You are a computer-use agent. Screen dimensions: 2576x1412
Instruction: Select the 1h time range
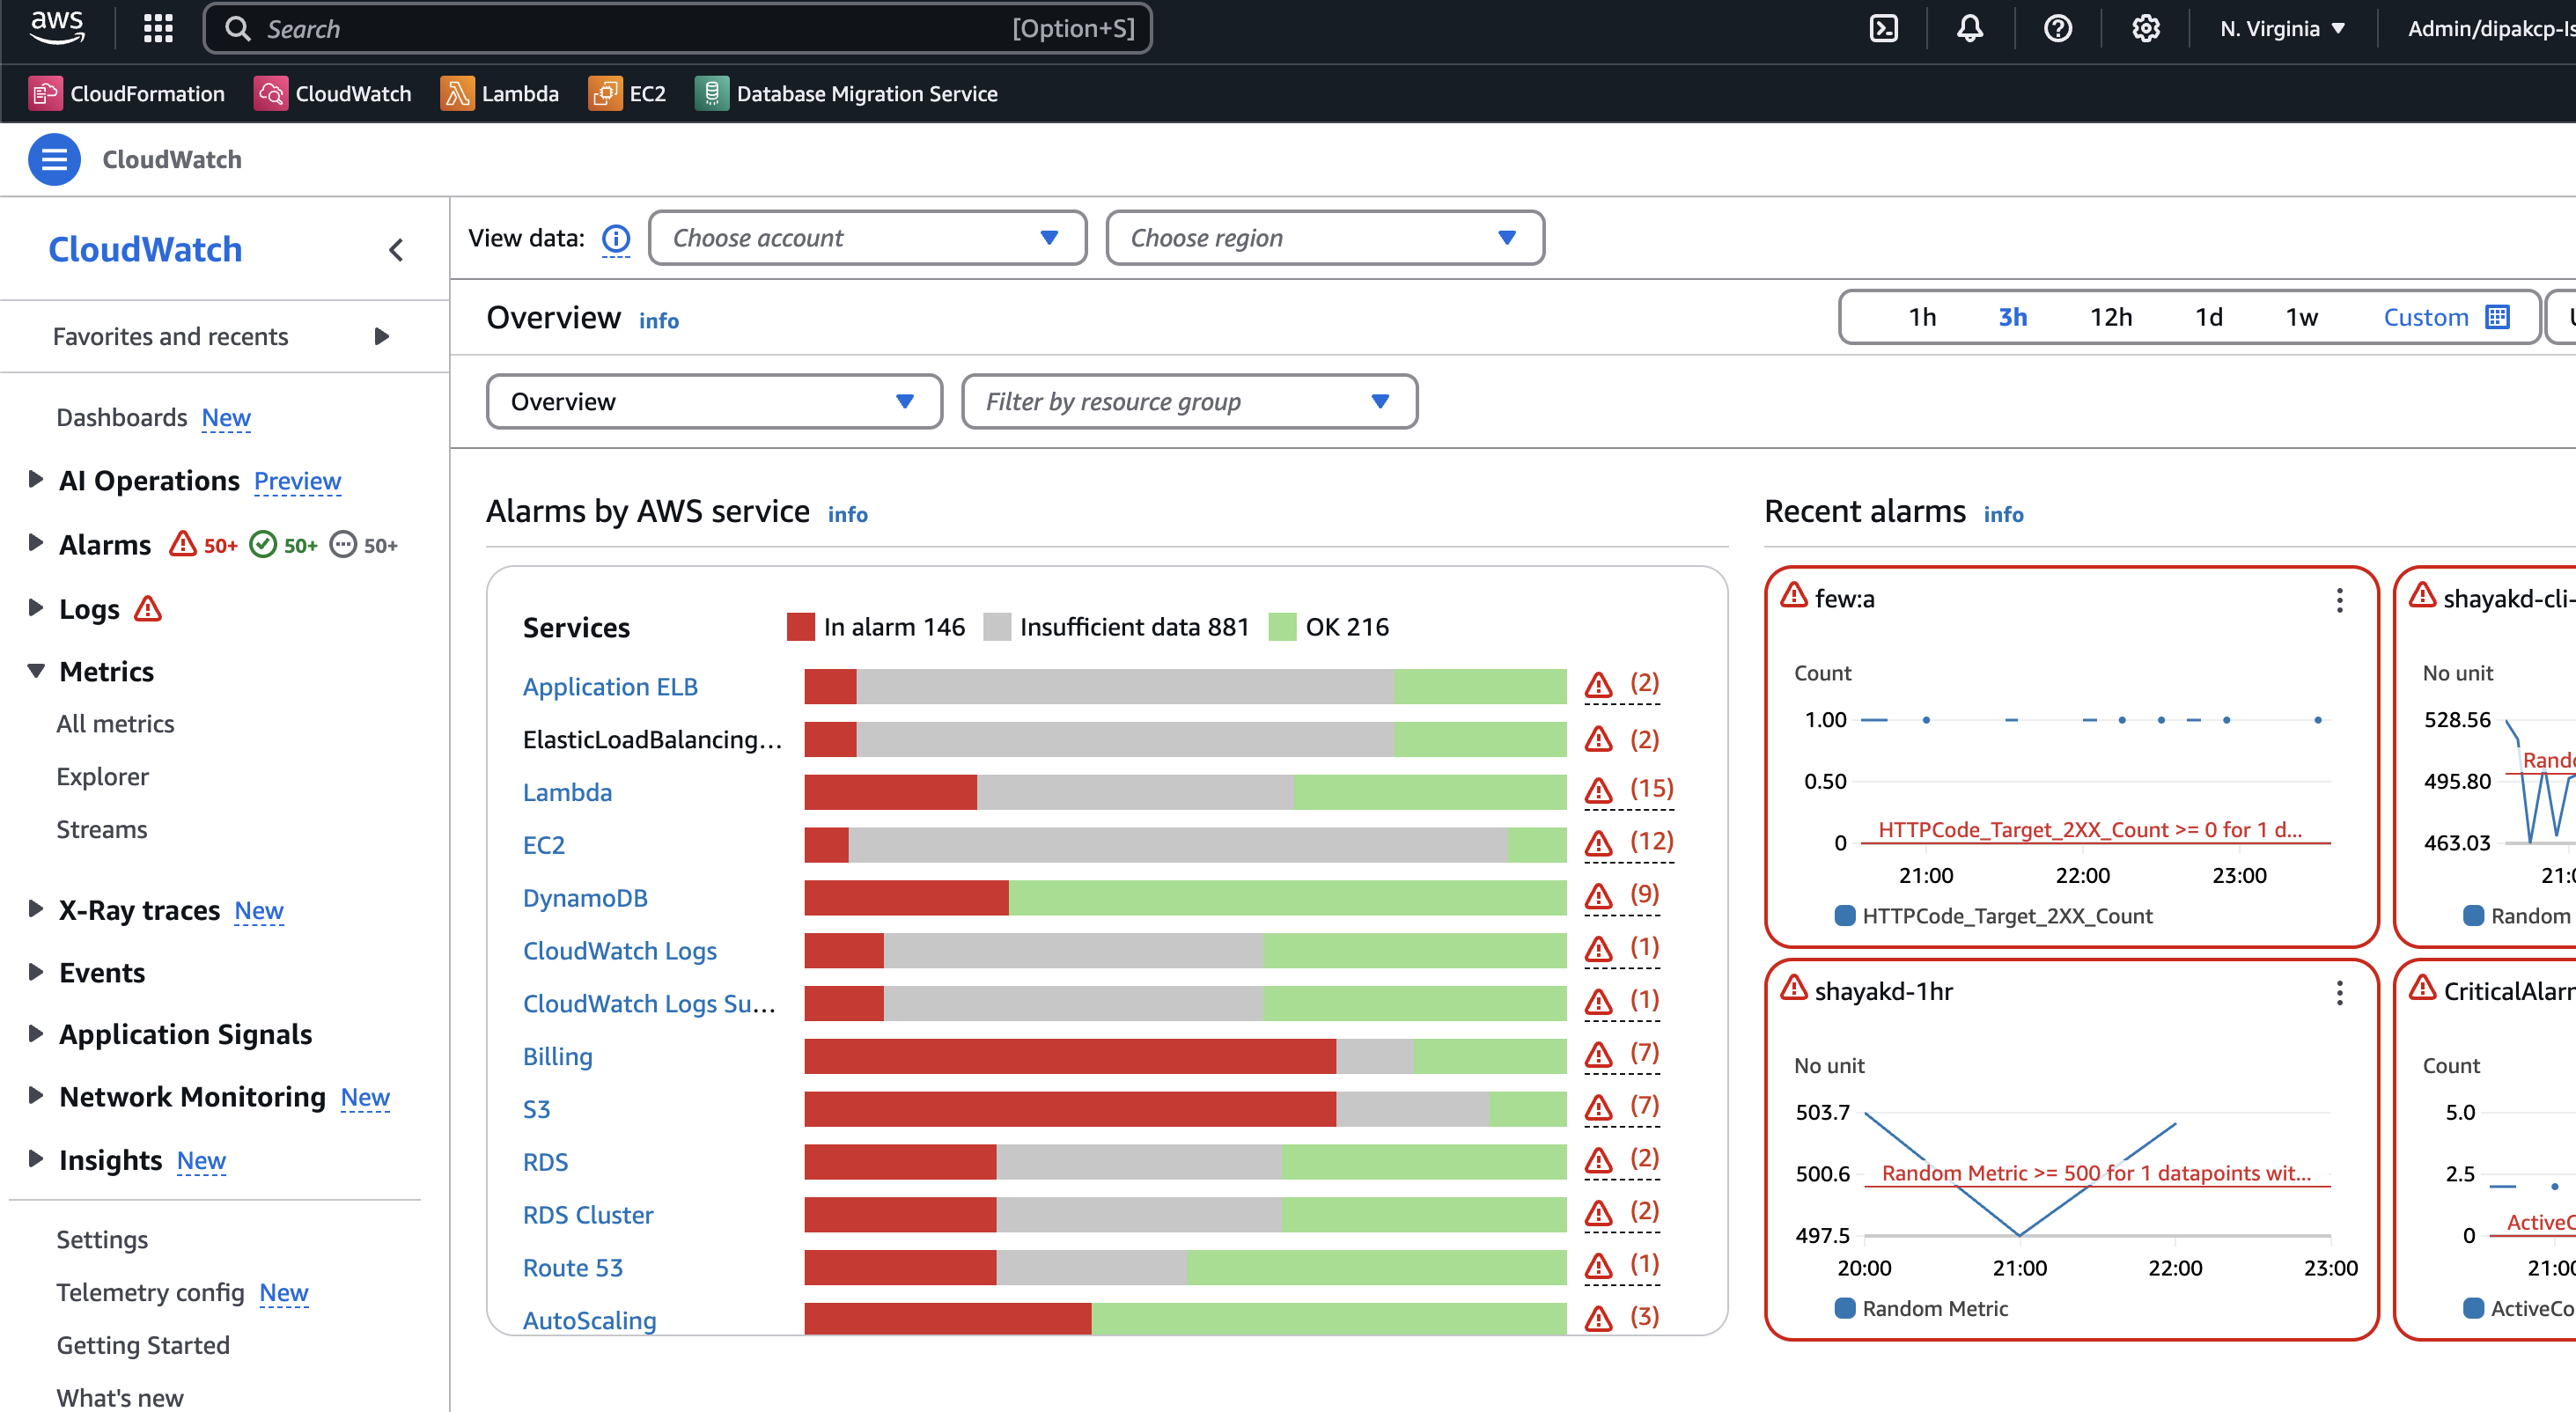(1922, 317)
